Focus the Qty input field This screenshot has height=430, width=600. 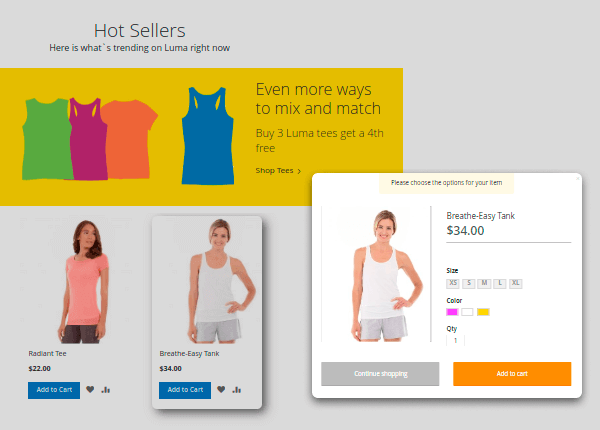pos(455,340)
